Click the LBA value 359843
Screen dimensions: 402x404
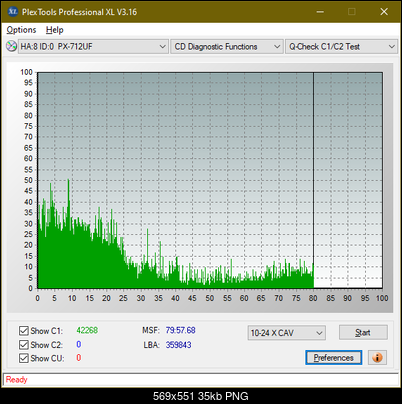178,345
